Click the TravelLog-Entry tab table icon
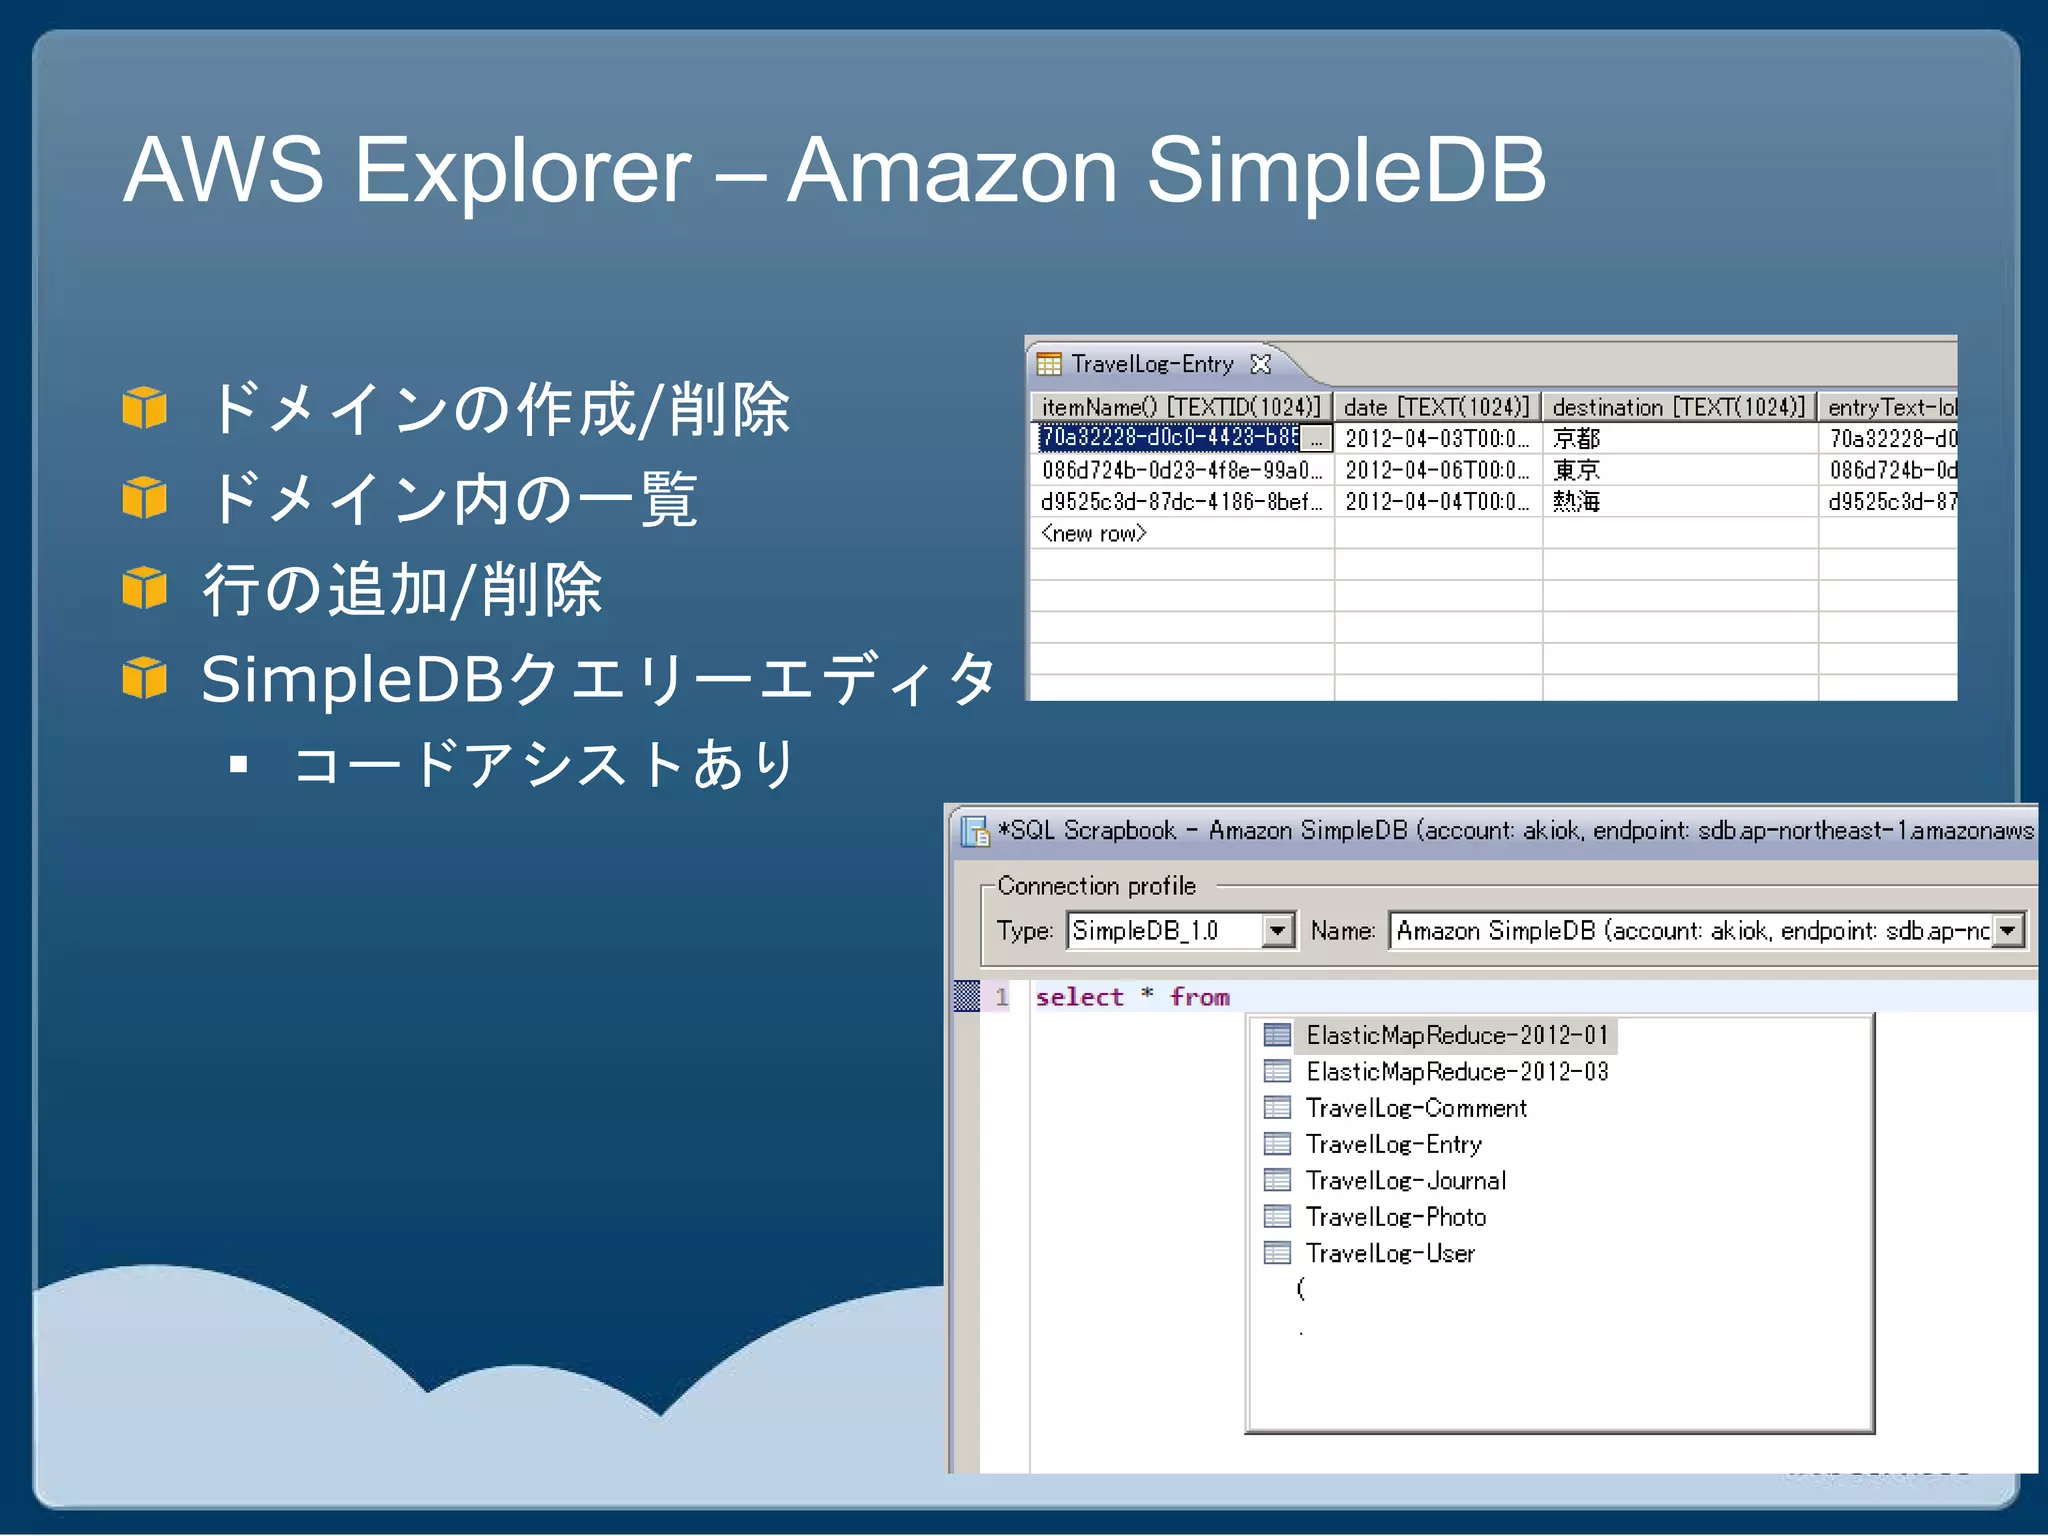This screenshot has height=1536, width=2048. [1049, 364]
